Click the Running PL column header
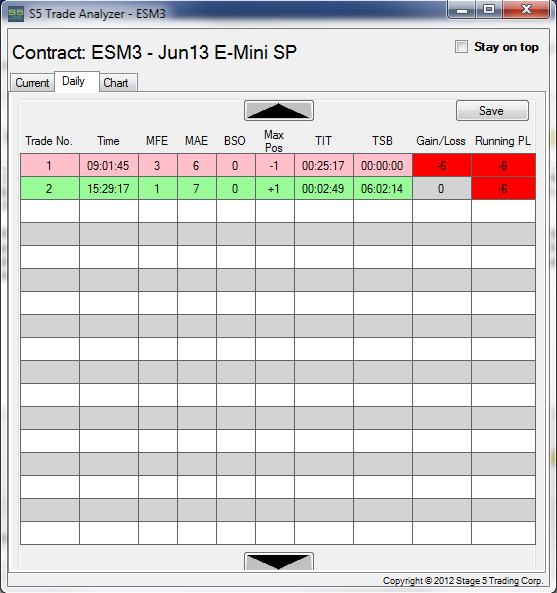 (x=503, y=141)
